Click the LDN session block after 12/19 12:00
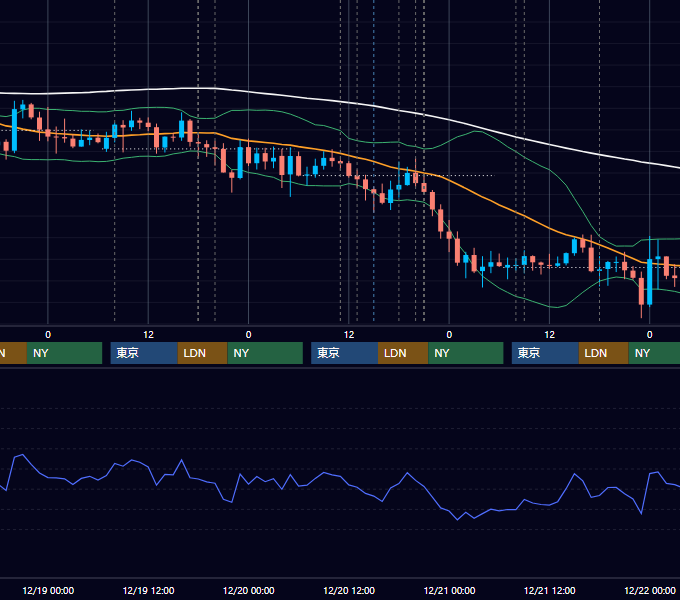The image size is (680, 600). point(202,353)
